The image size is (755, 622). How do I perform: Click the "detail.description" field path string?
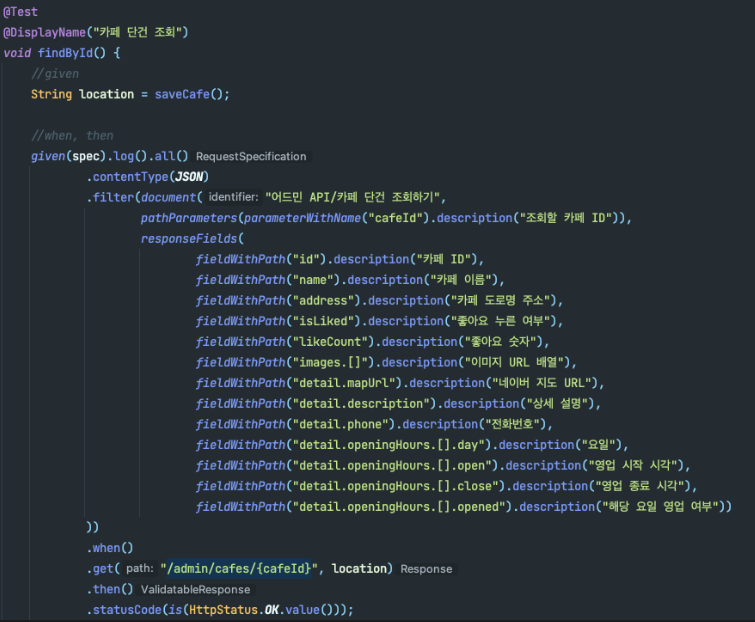[364, 404]
